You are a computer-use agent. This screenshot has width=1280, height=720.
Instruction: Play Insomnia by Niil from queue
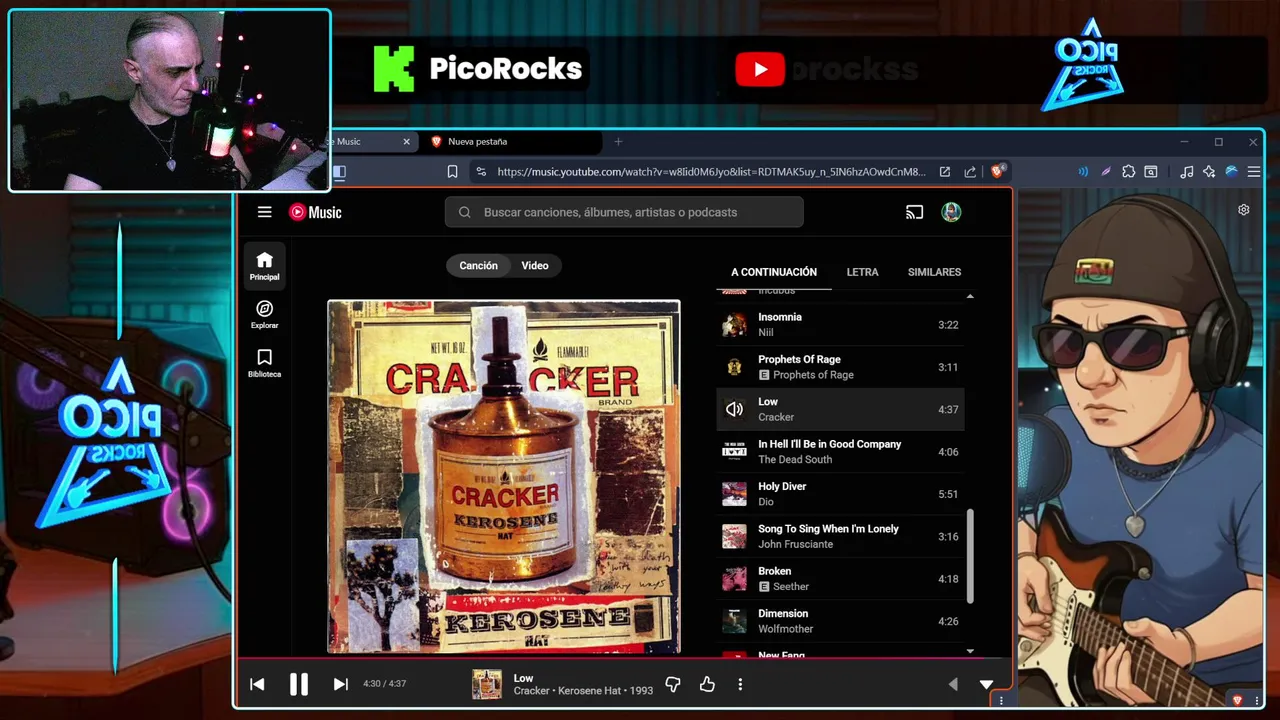[x=840, y=325]
